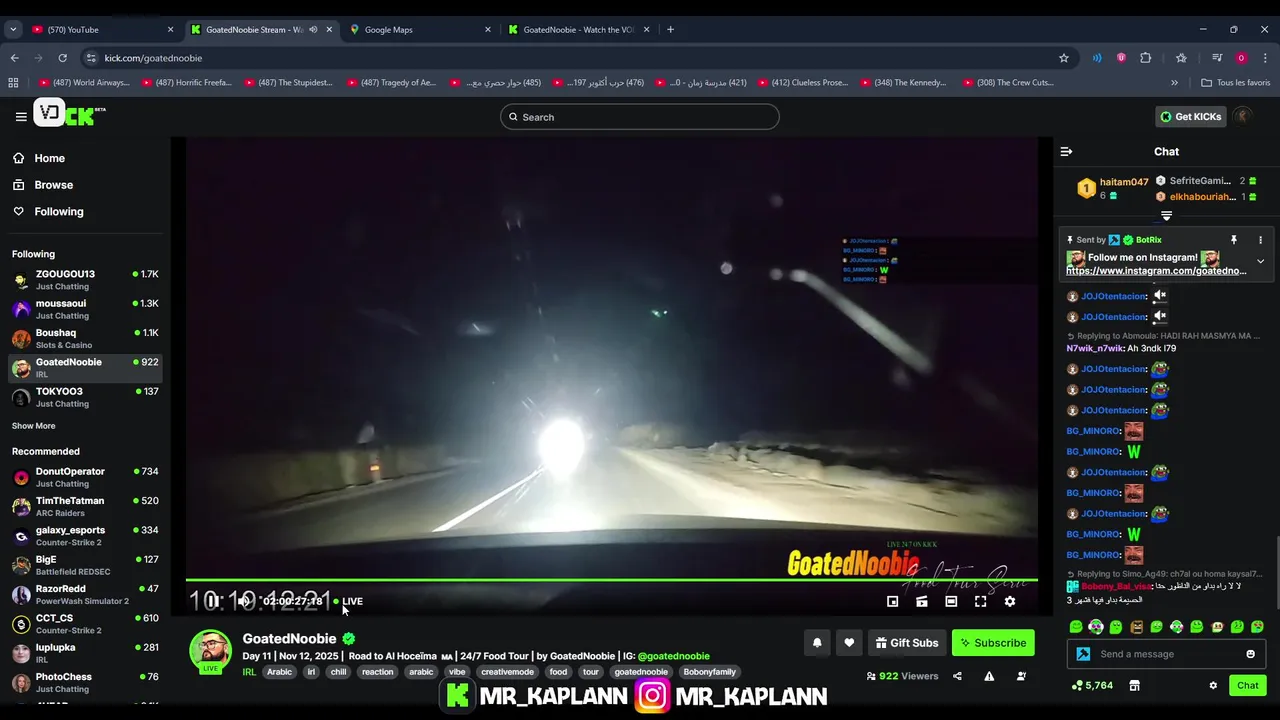
Task: Switch to GoatedNoobie VOD tab
Action: [x=579, y=29]
